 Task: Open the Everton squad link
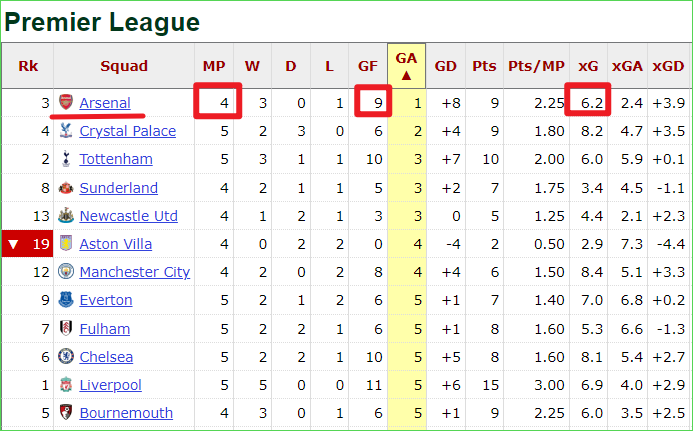coord(106,300)
